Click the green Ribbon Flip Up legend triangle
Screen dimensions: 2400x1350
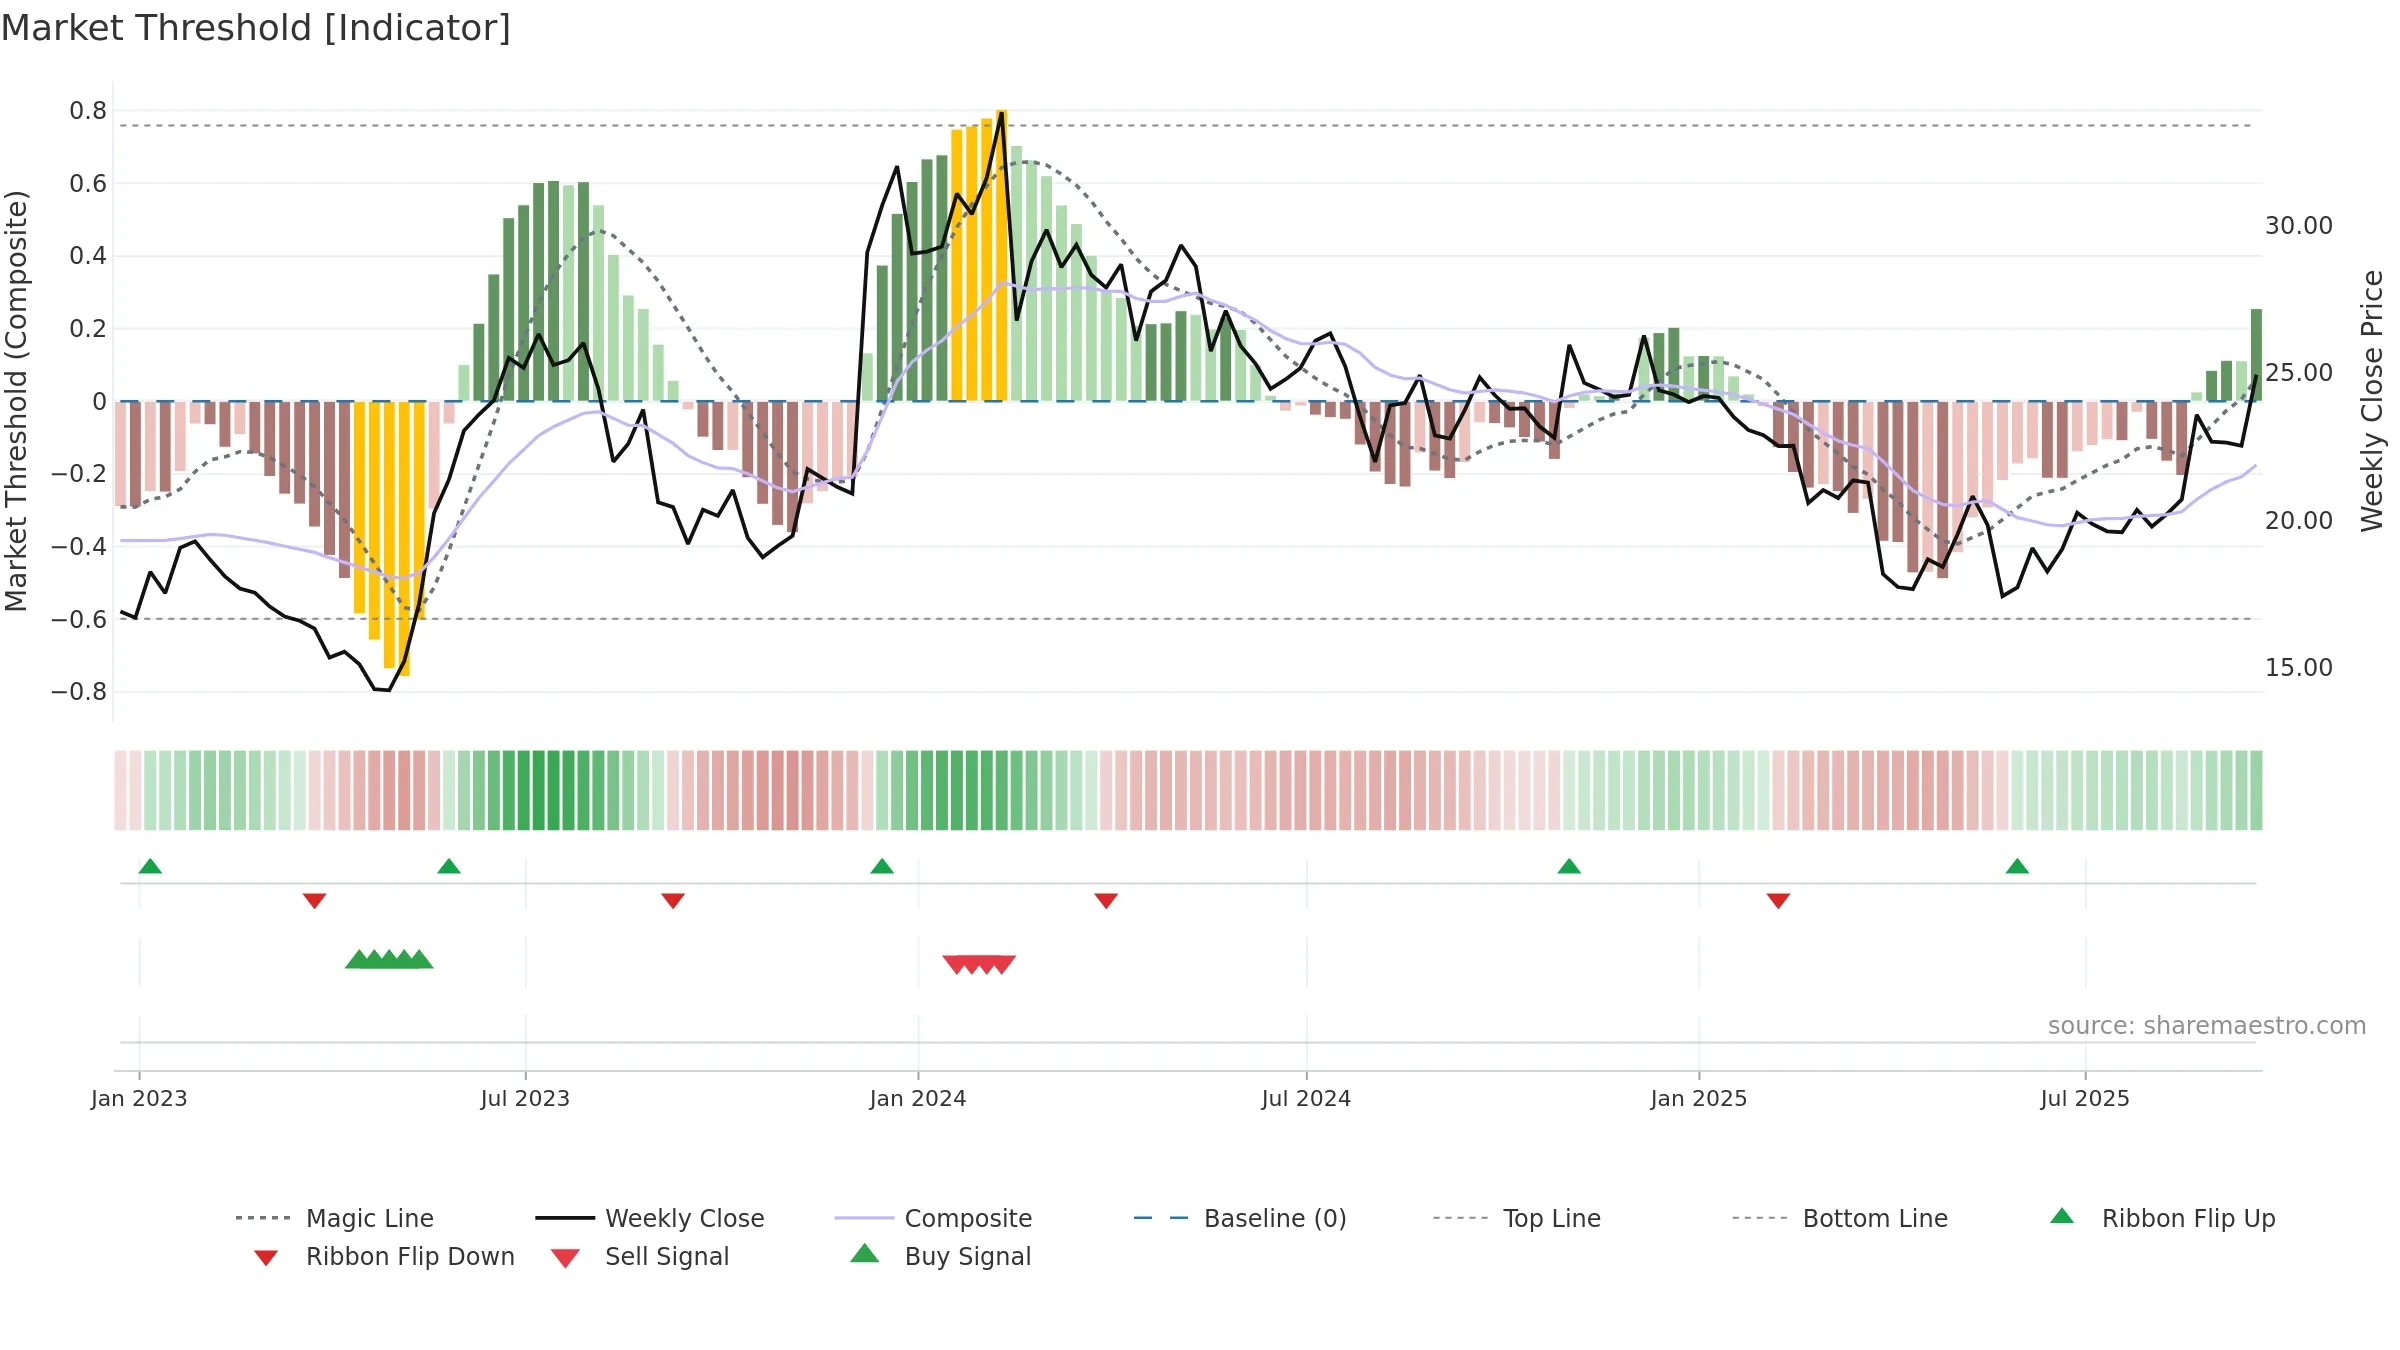click(x=2062, y=1216)
